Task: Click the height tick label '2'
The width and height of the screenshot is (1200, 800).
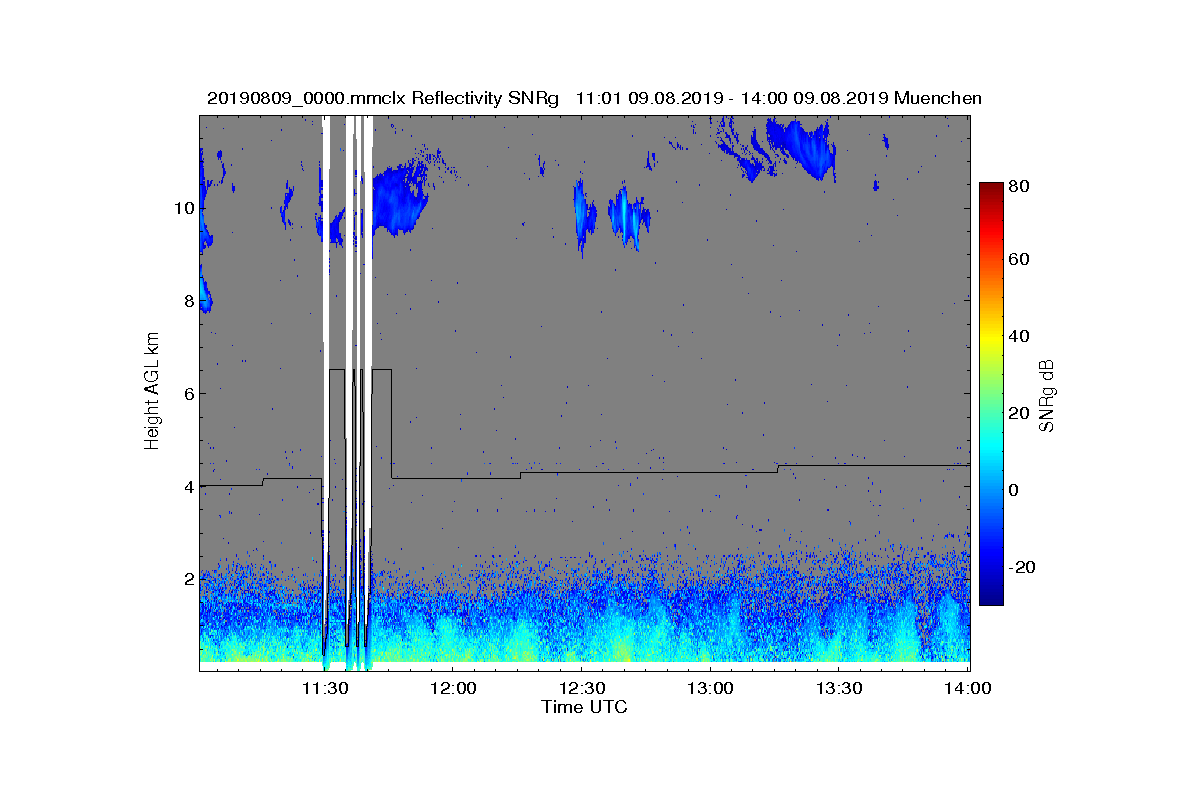Action: pos(188,579)
